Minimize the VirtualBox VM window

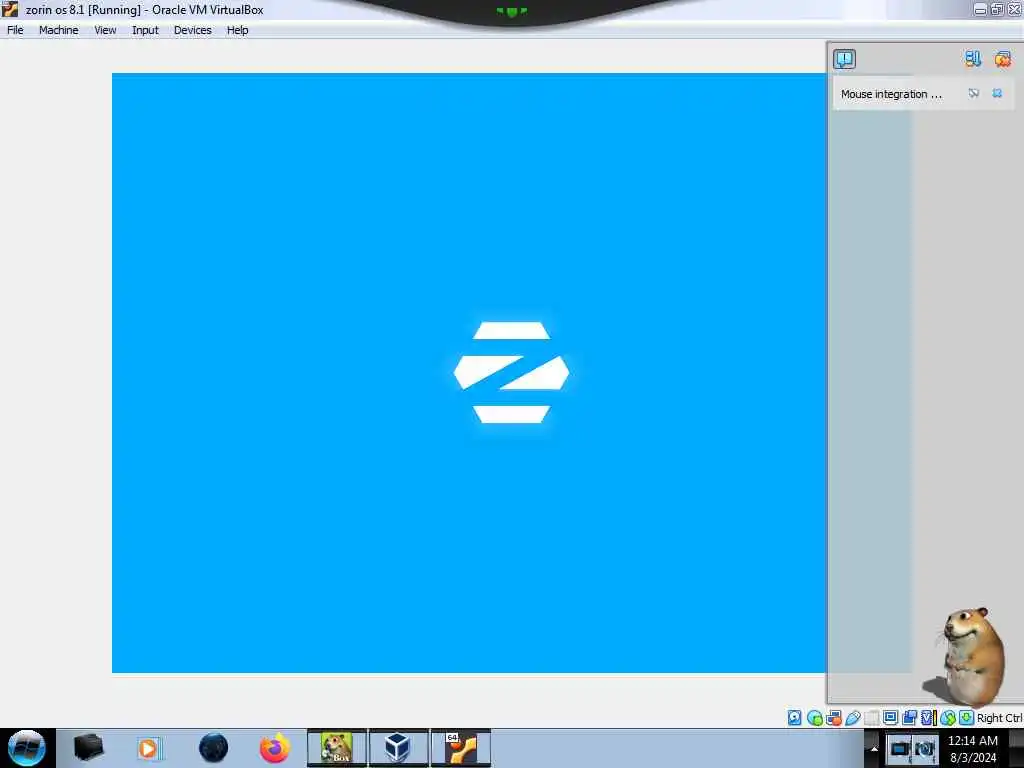[980, 10]
